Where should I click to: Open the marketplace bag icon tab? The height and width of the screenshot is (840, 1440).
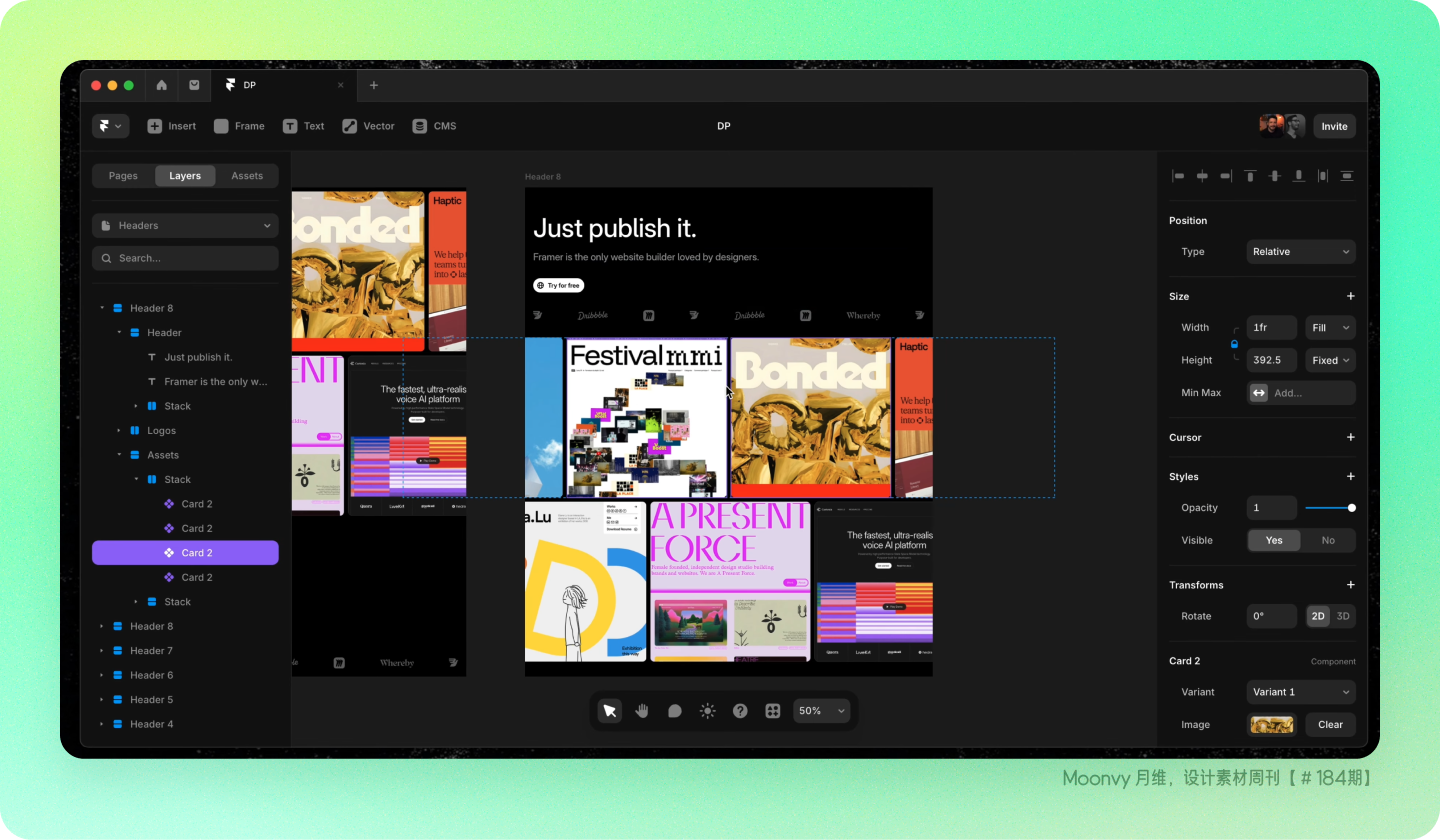tap(194, 85)
